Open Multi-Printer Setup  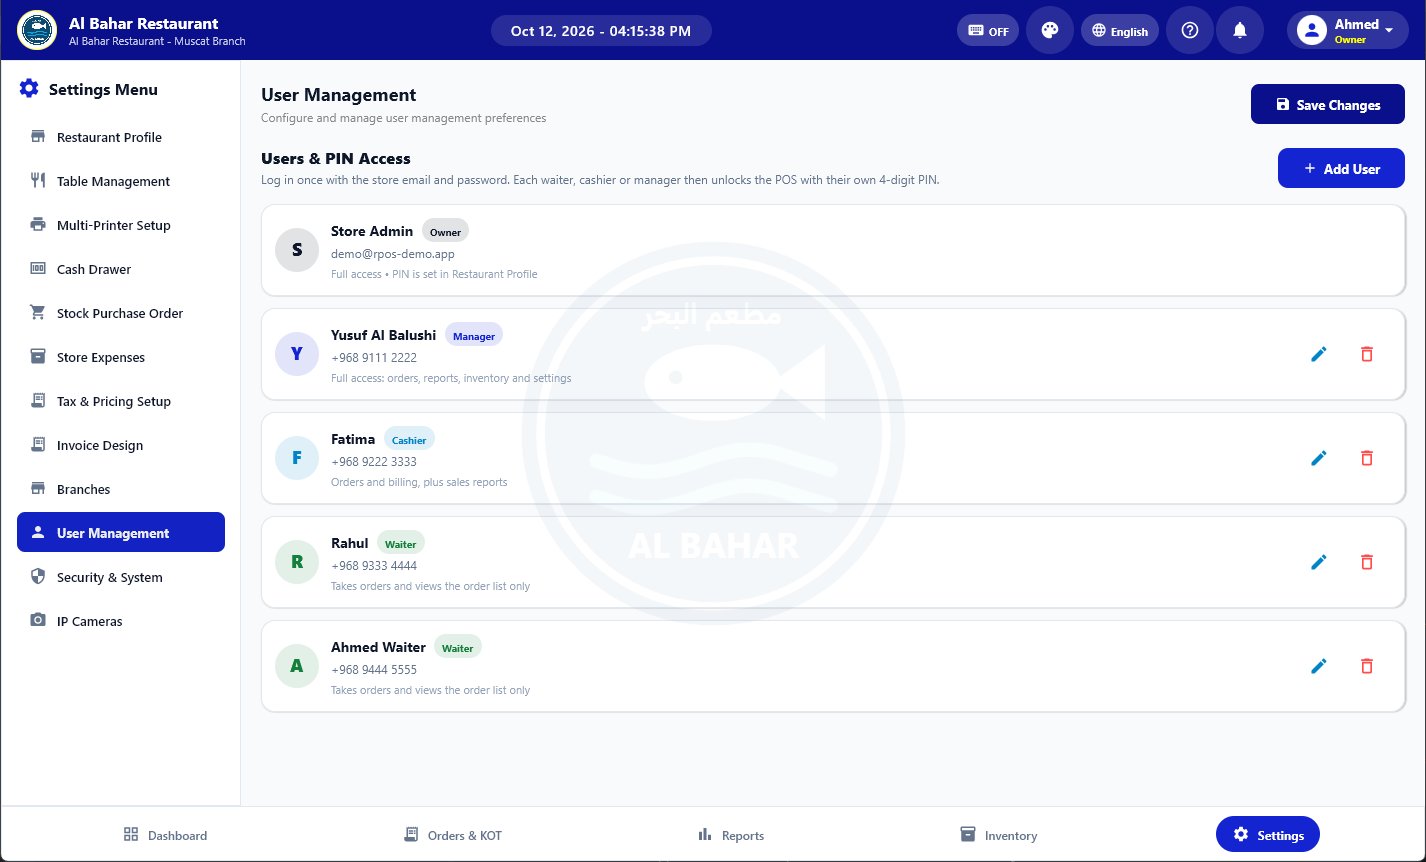tap(121, 225)
